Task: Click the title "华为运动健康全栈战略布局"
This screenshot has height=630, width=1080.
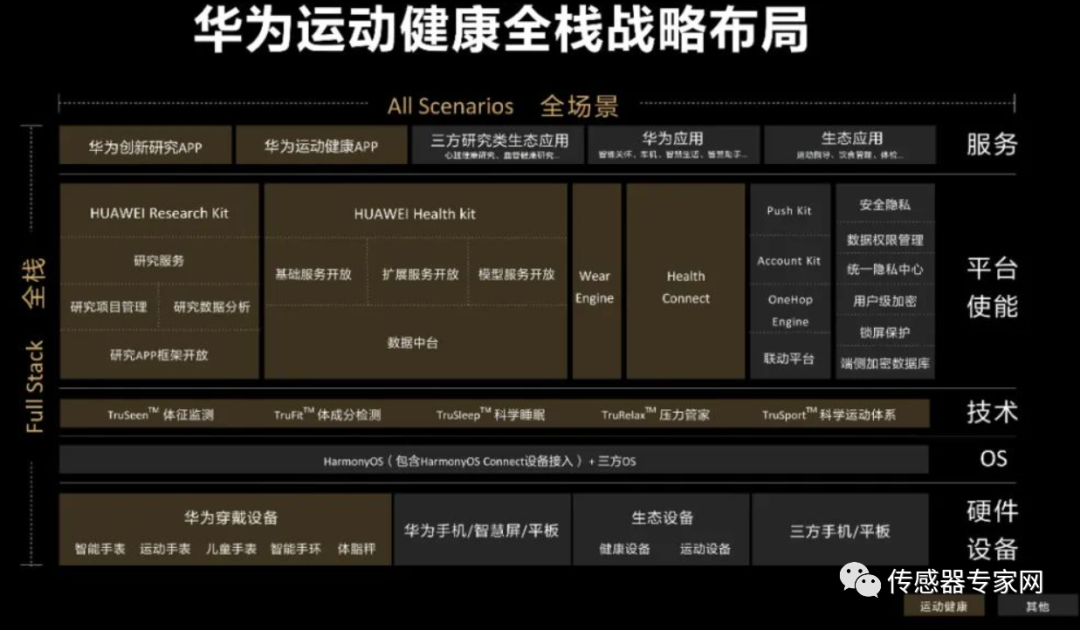Action: pos(501,30)
